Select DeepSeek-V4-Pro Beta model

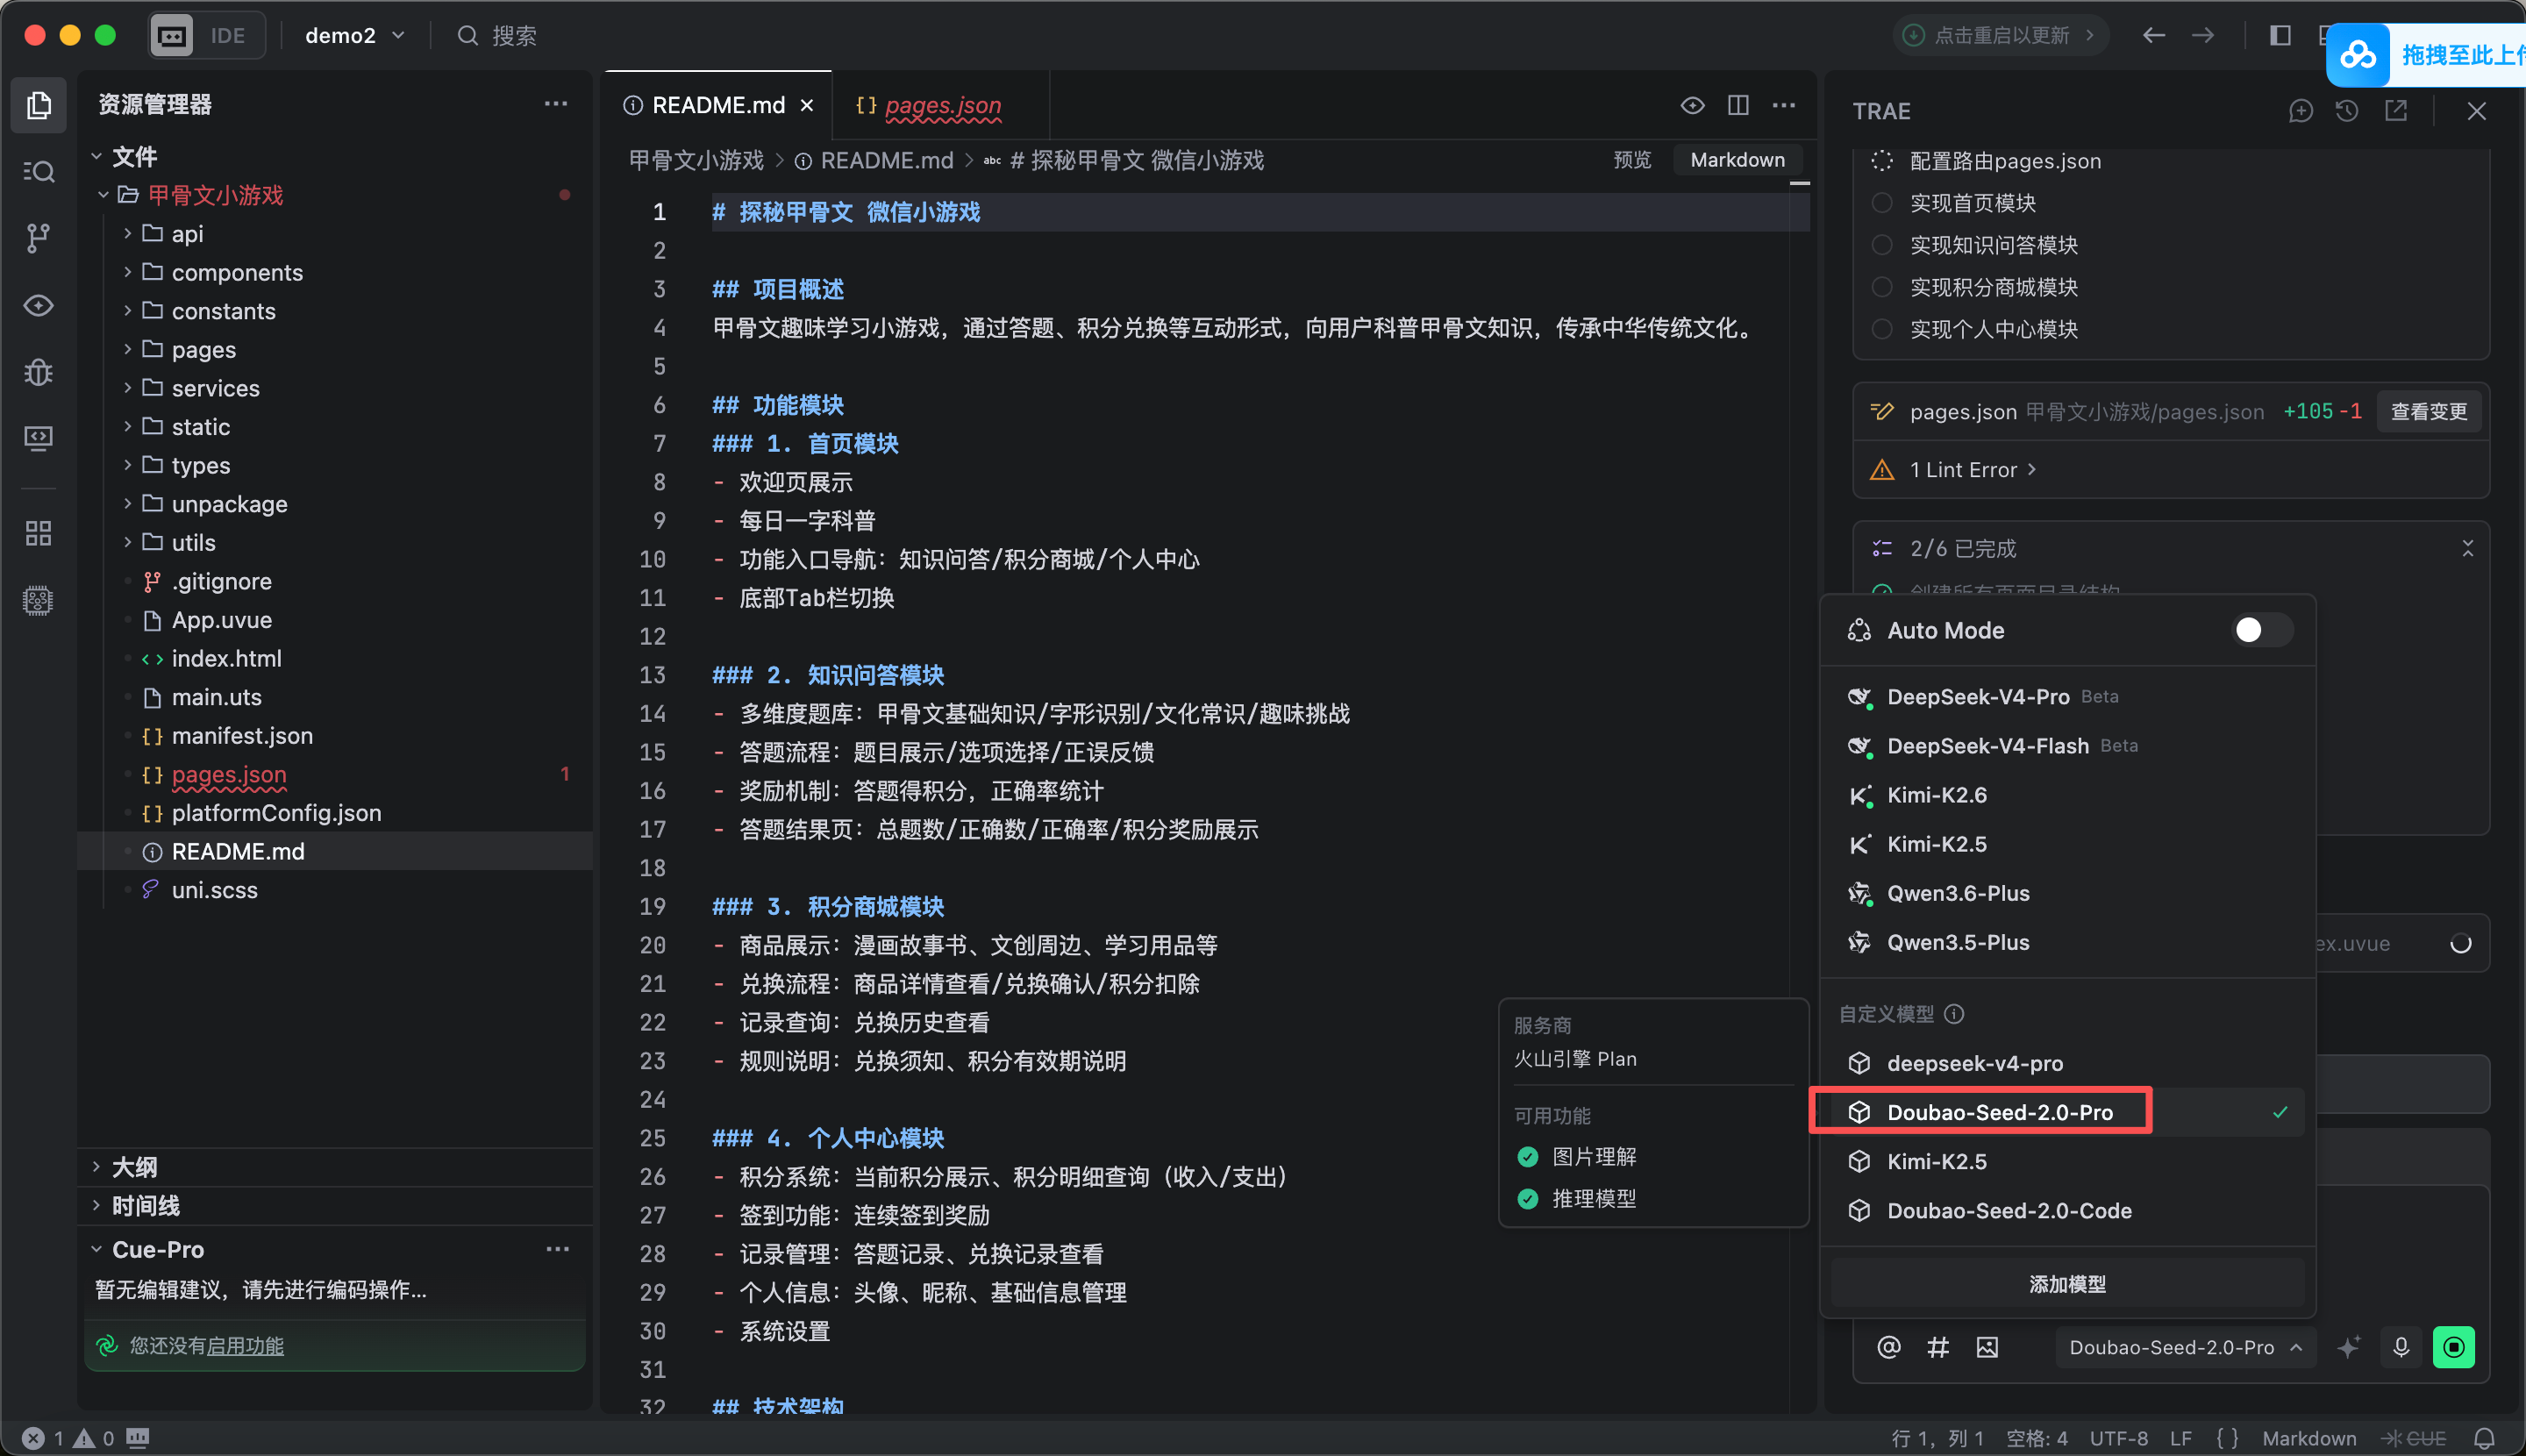point(2068,697)
